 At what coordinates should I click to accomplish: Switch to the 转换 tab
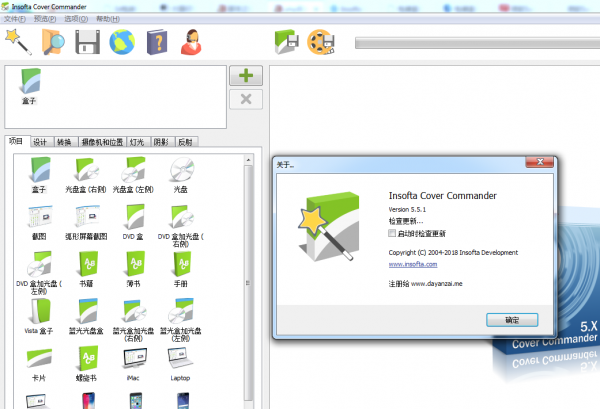click(64, 142)
